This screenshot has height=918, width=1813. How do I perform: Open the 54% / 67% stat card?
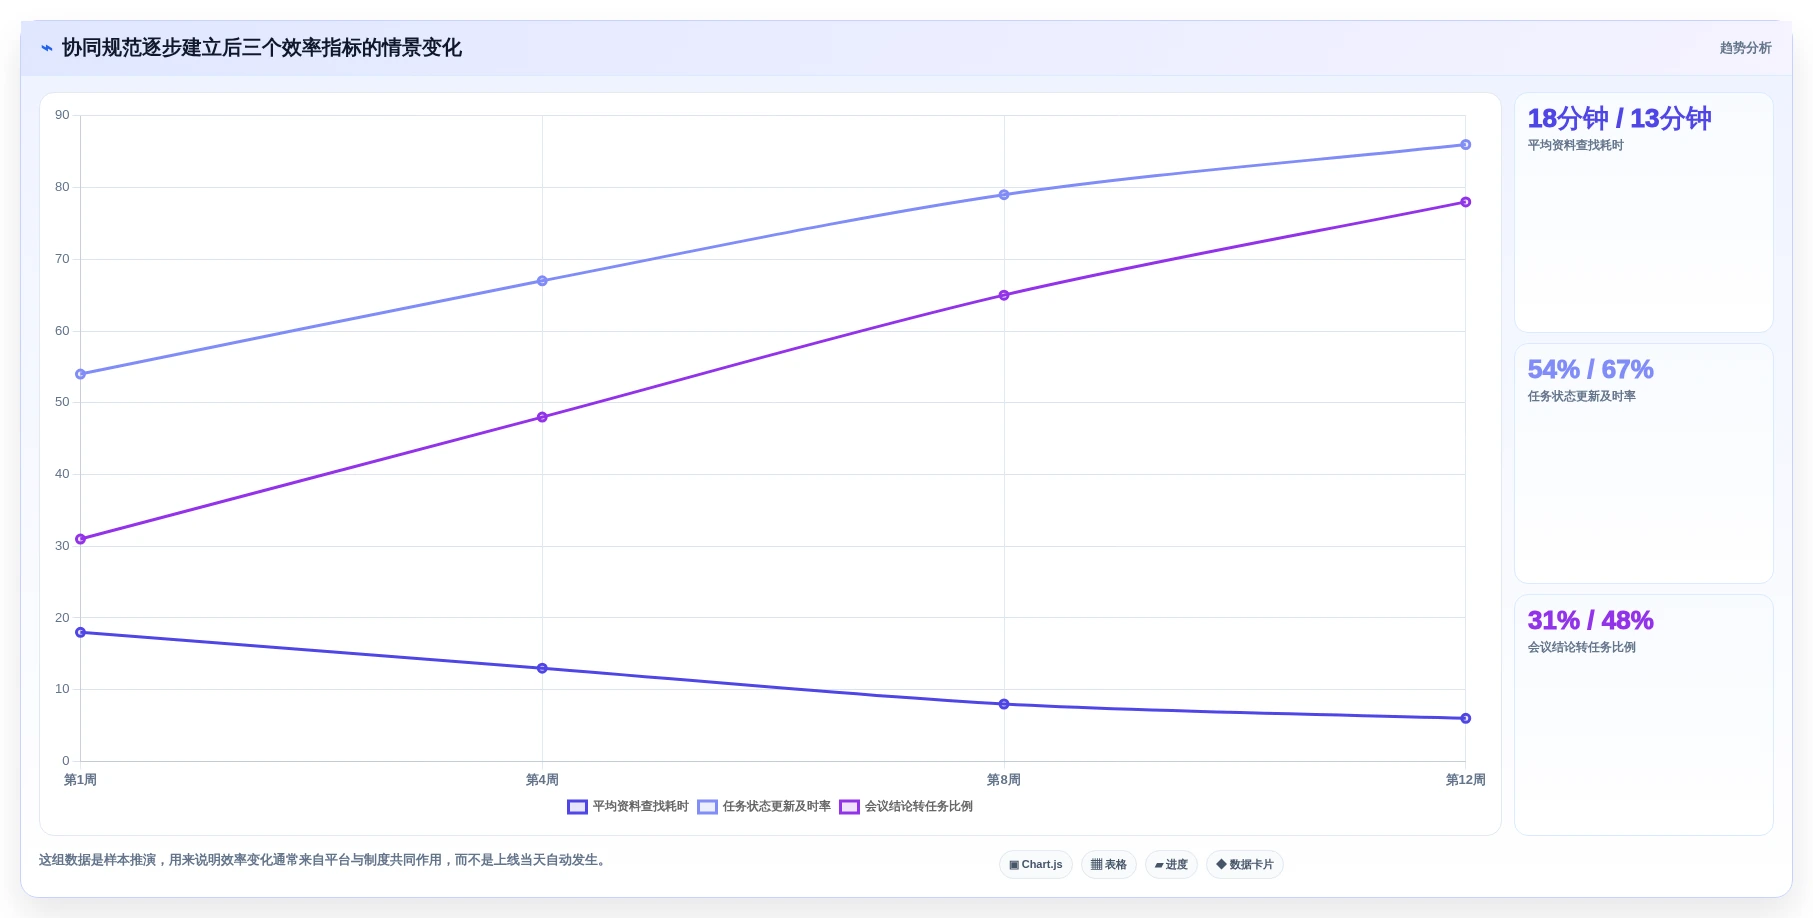(x=1643, y=464)
